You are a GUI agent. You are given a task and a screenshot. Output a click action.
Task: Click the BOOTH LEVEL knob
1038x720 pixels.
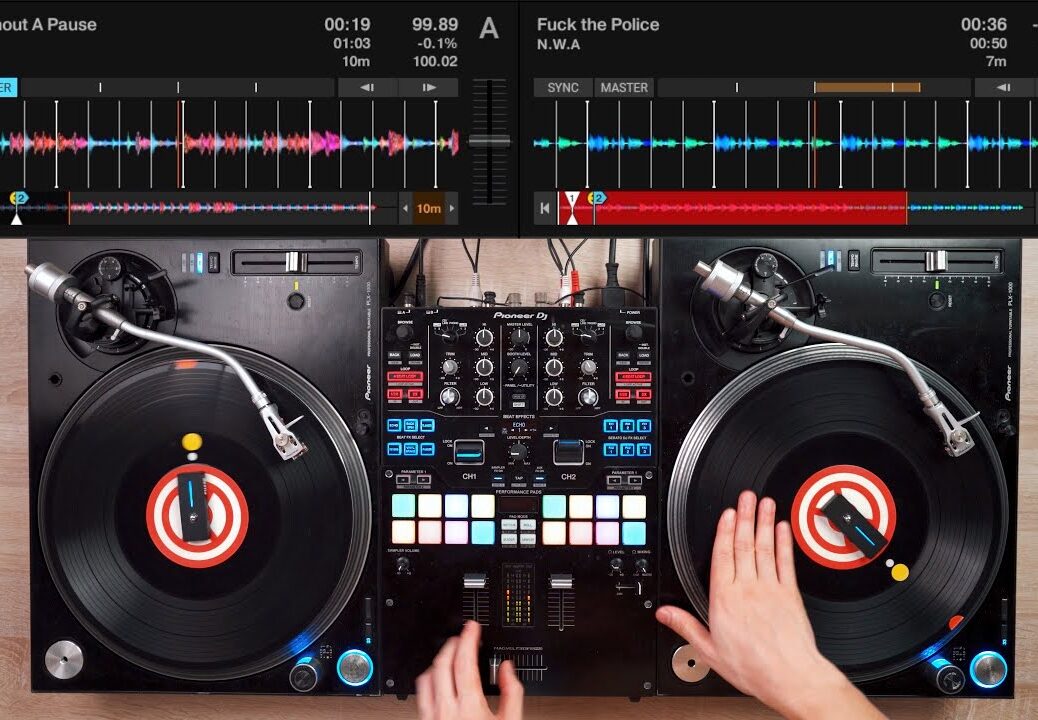click(x=519, y=367)
